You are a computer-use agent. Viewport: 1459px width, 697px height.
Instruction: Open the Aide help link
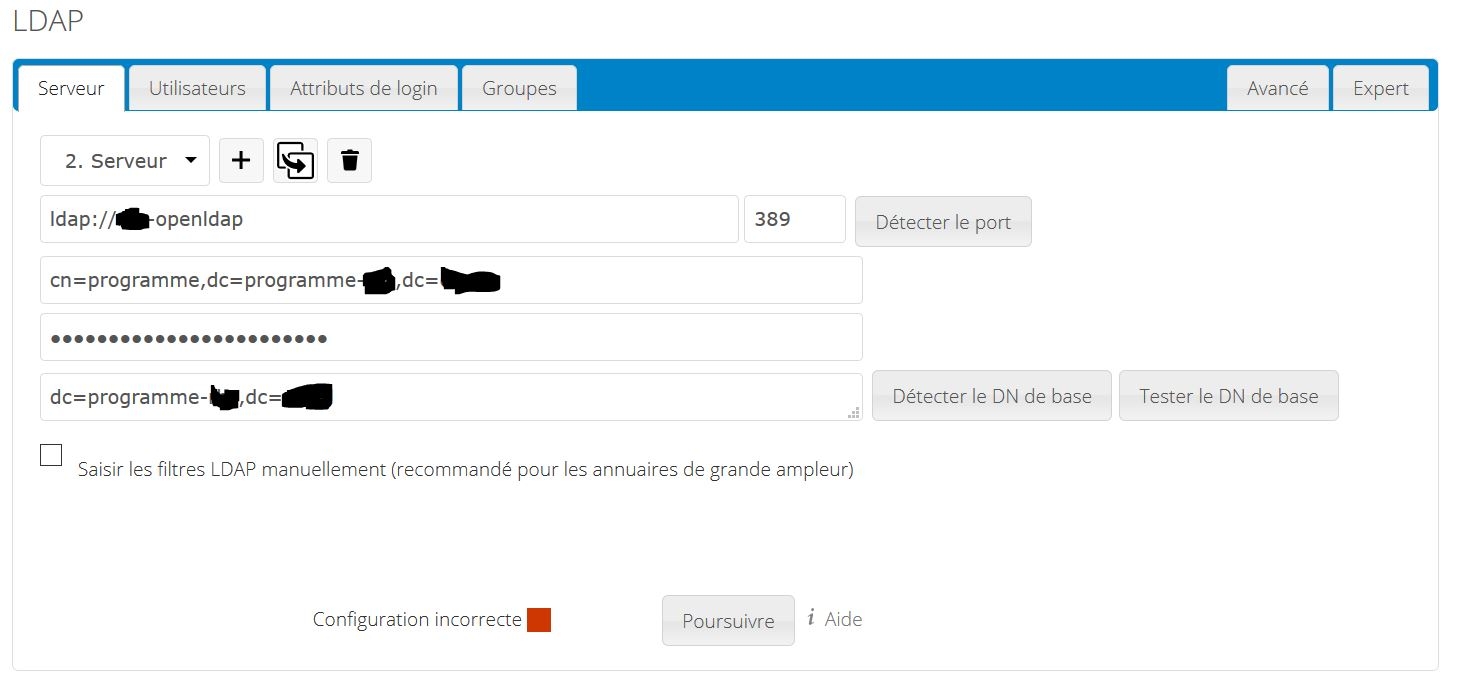point(843,619)
